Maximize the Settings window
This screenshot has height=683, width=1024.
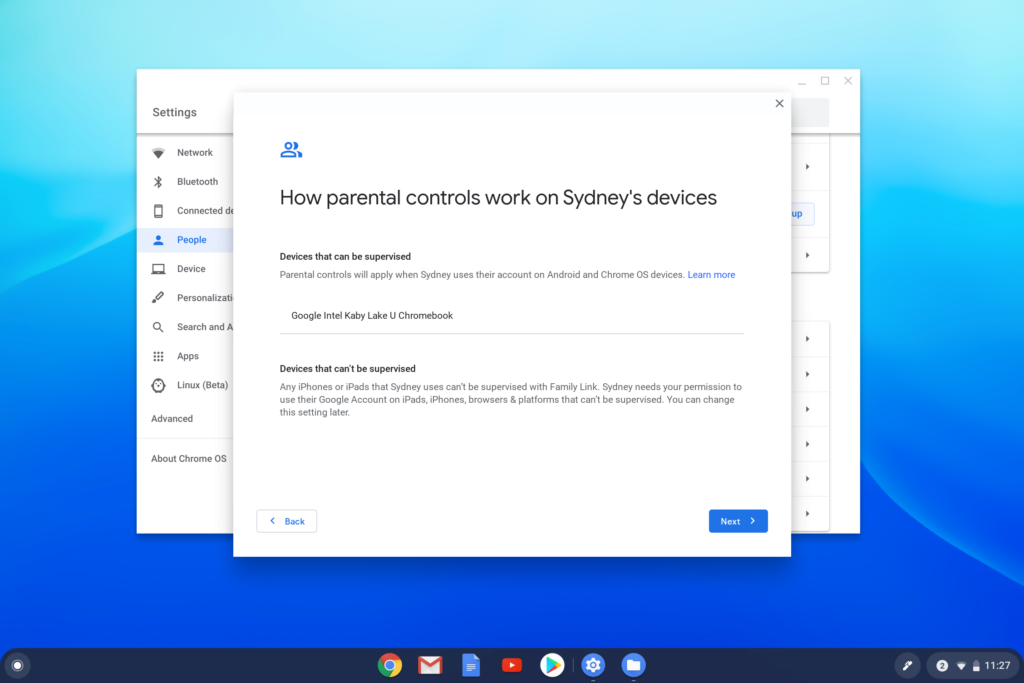(x=825, y=81)
